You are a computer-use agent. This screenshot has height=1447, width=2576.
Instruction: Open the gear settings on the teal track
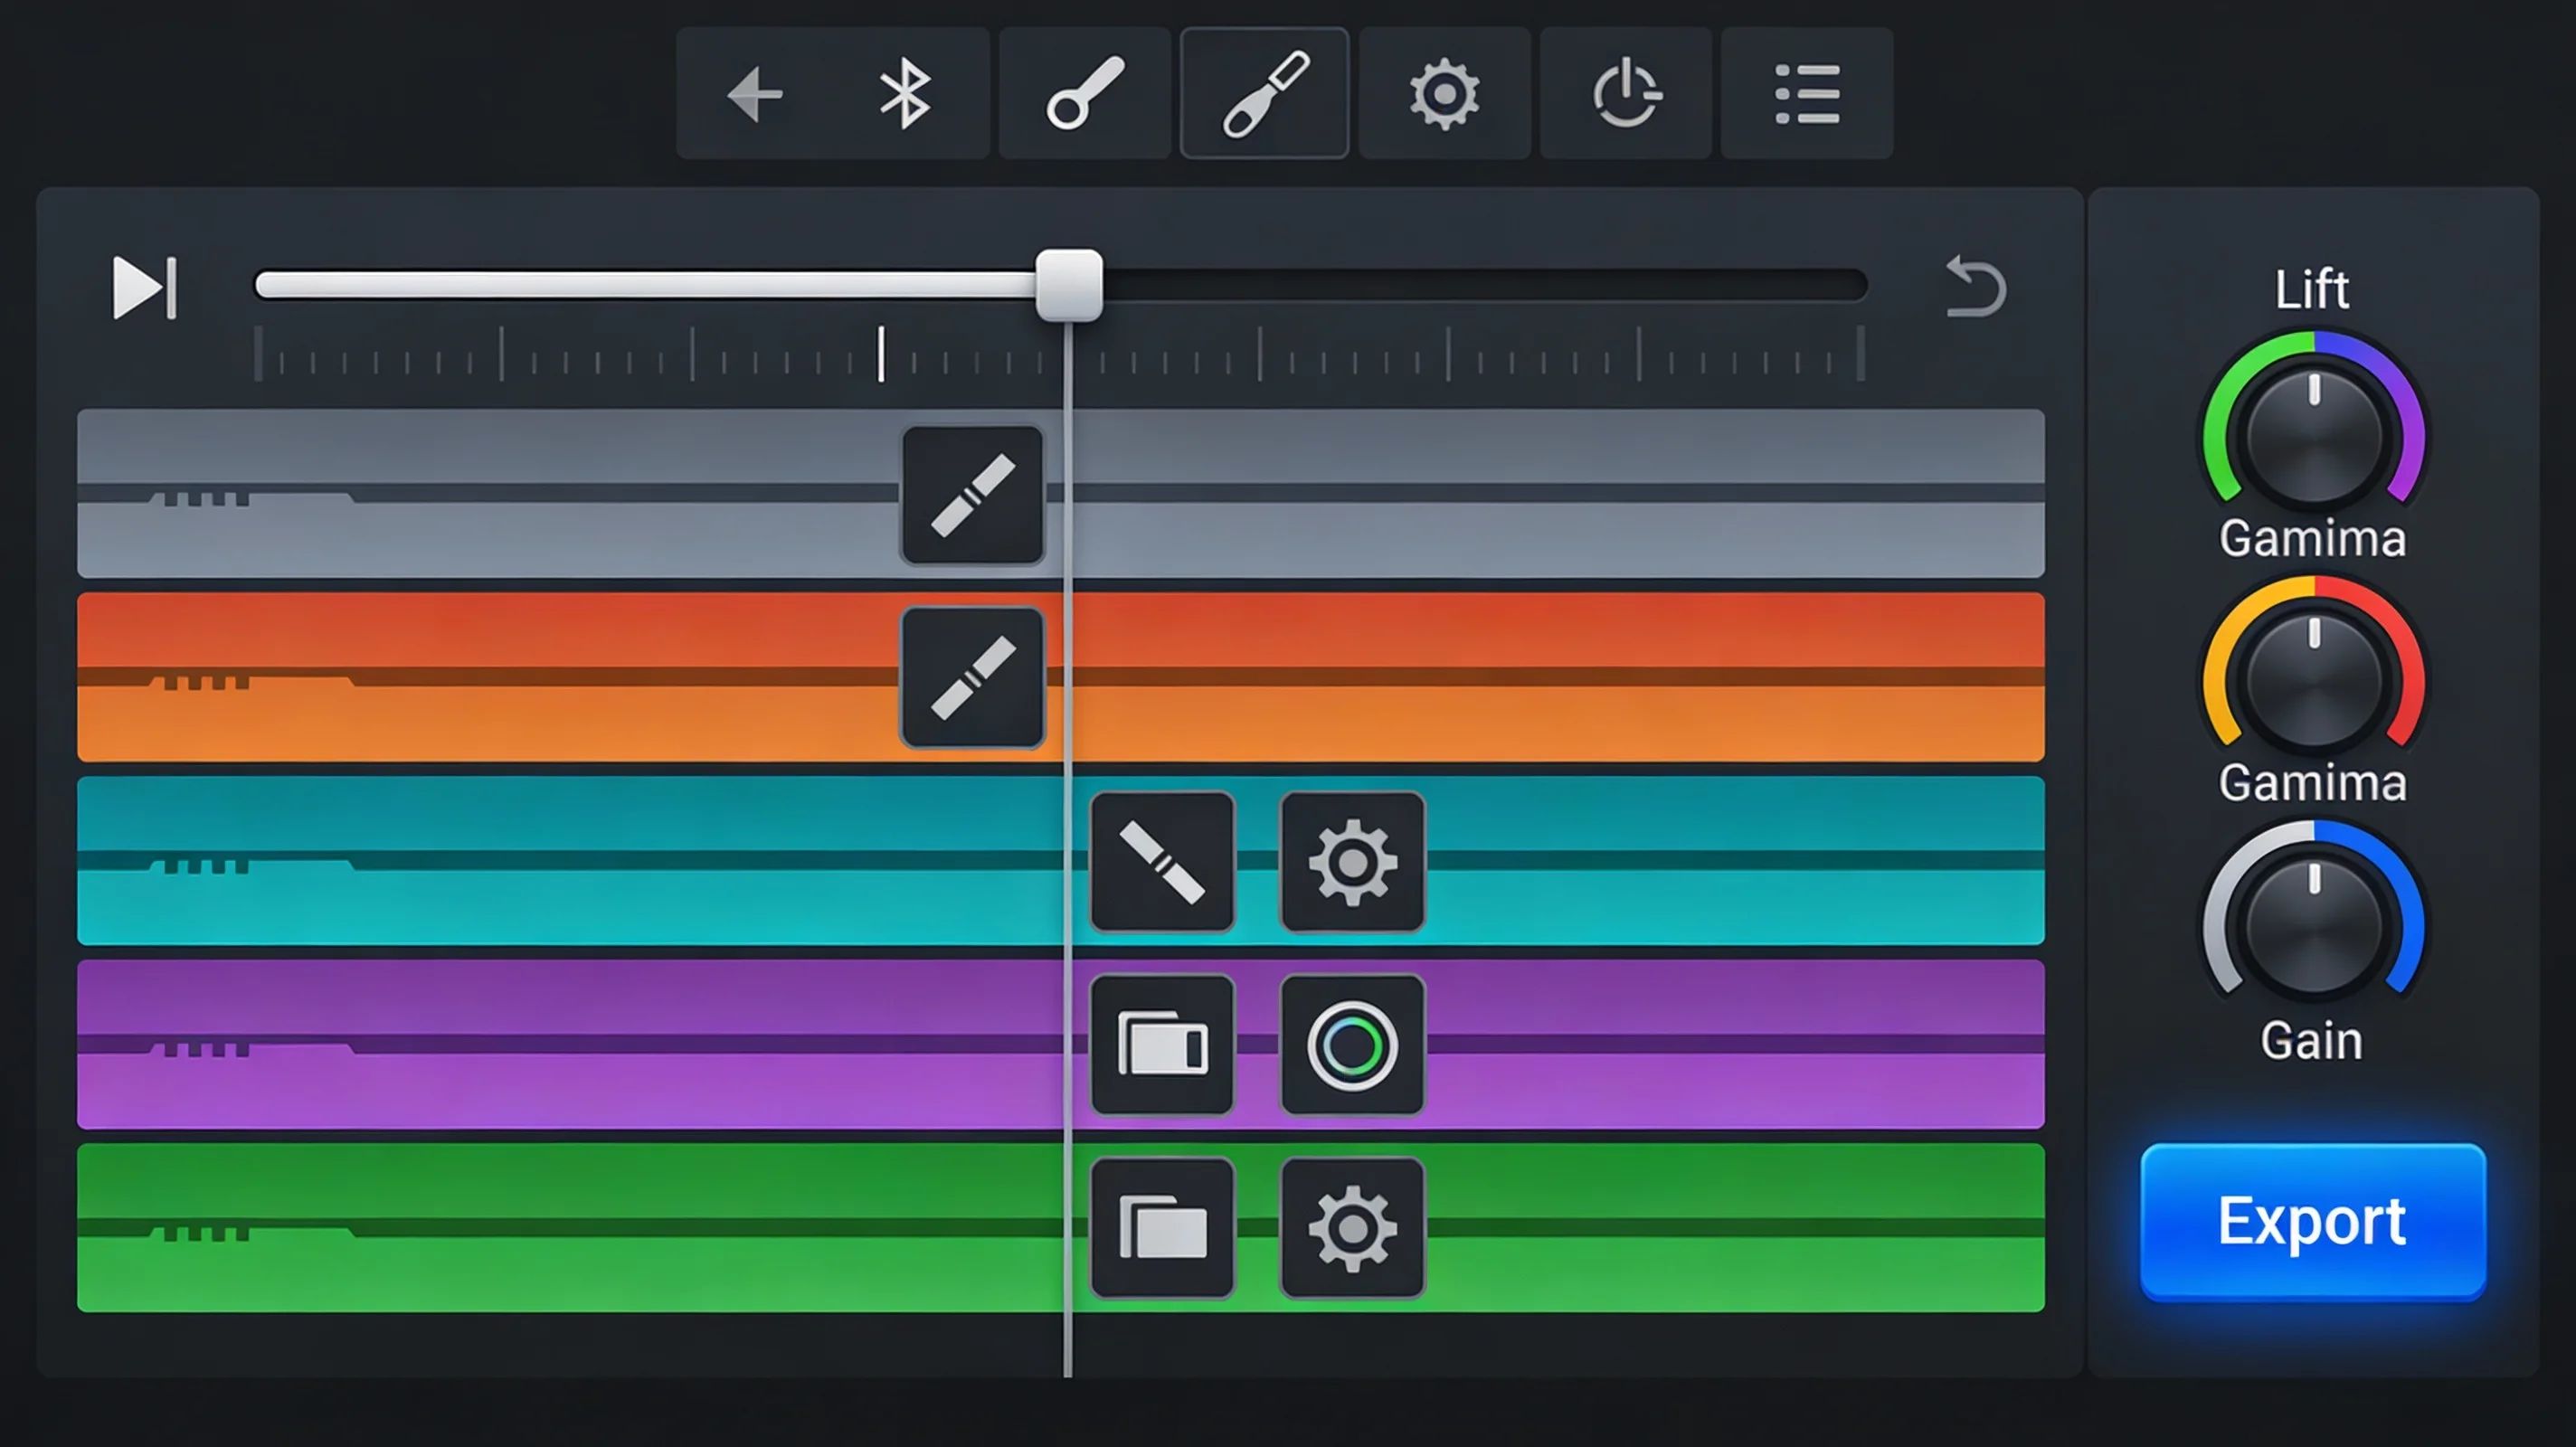(x=1352, y=862)
